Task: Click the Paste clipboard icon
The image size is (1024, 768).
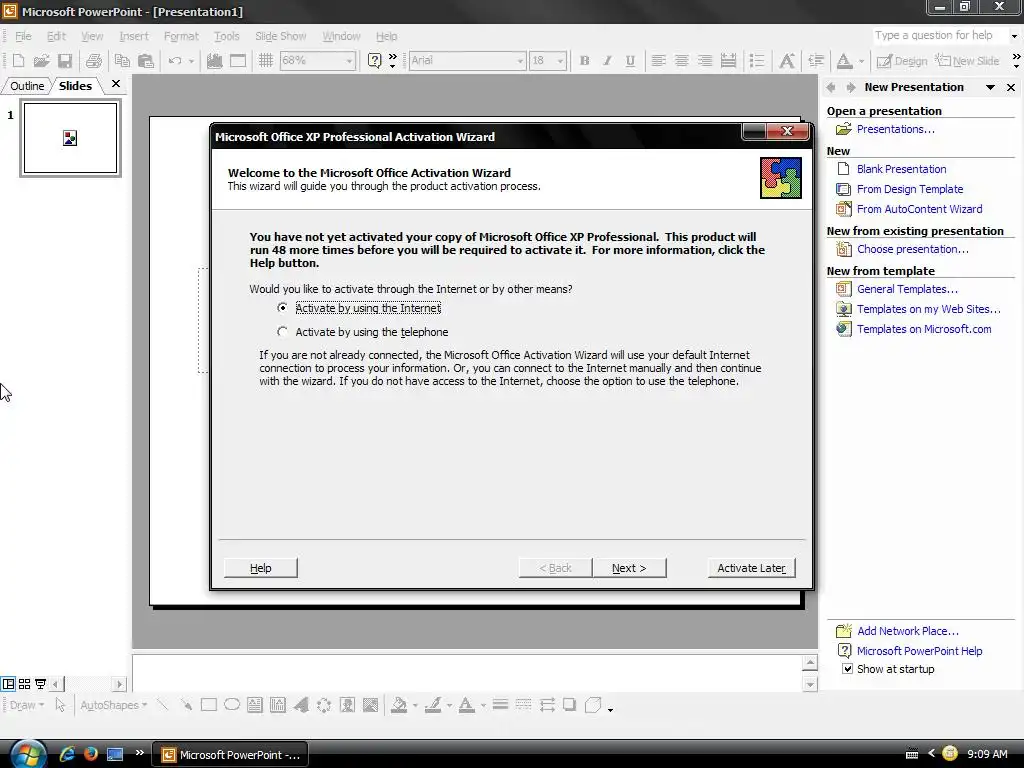Action: [146, 61]
